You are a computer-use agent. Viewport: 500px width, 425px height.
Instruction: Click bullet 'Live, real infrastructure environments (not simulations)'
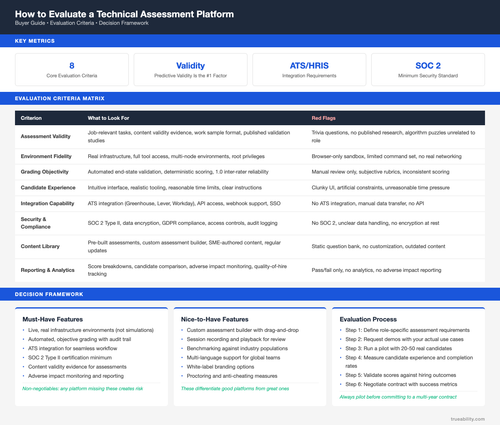point(91,330)
